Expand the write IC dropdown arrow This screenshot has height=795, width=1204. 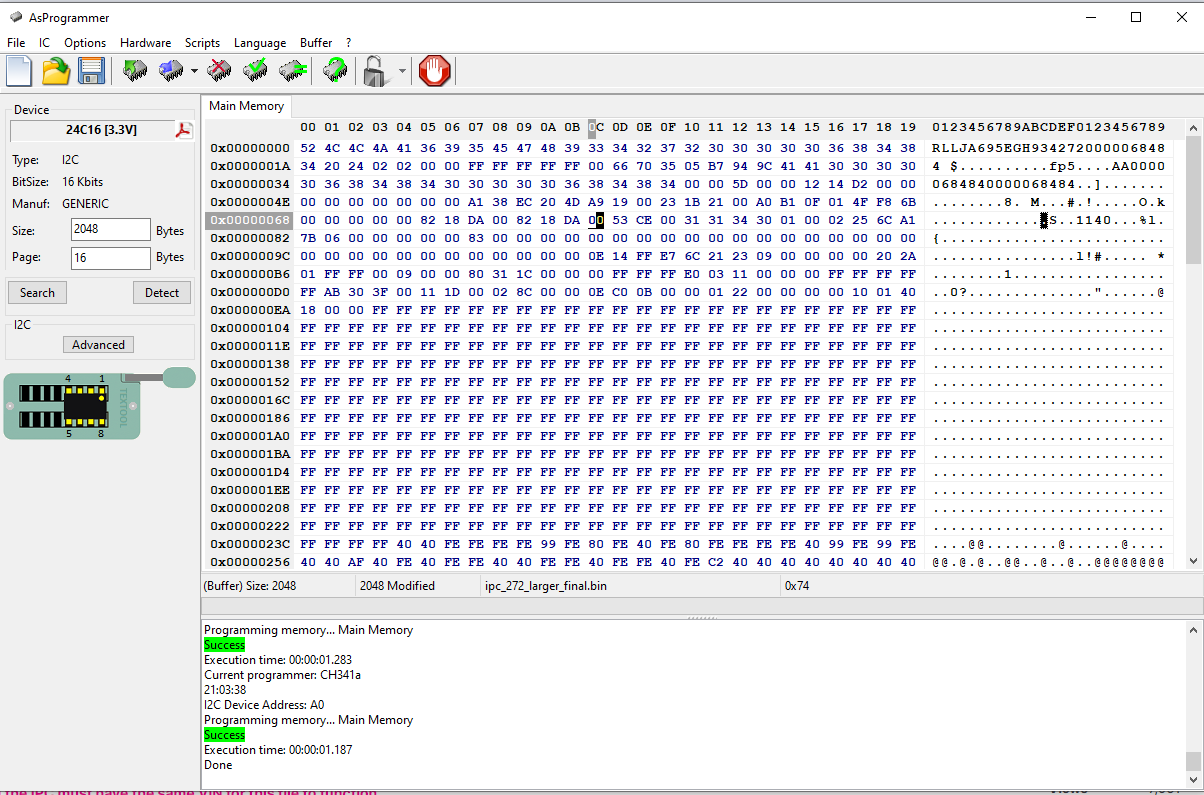pos(194,71)
